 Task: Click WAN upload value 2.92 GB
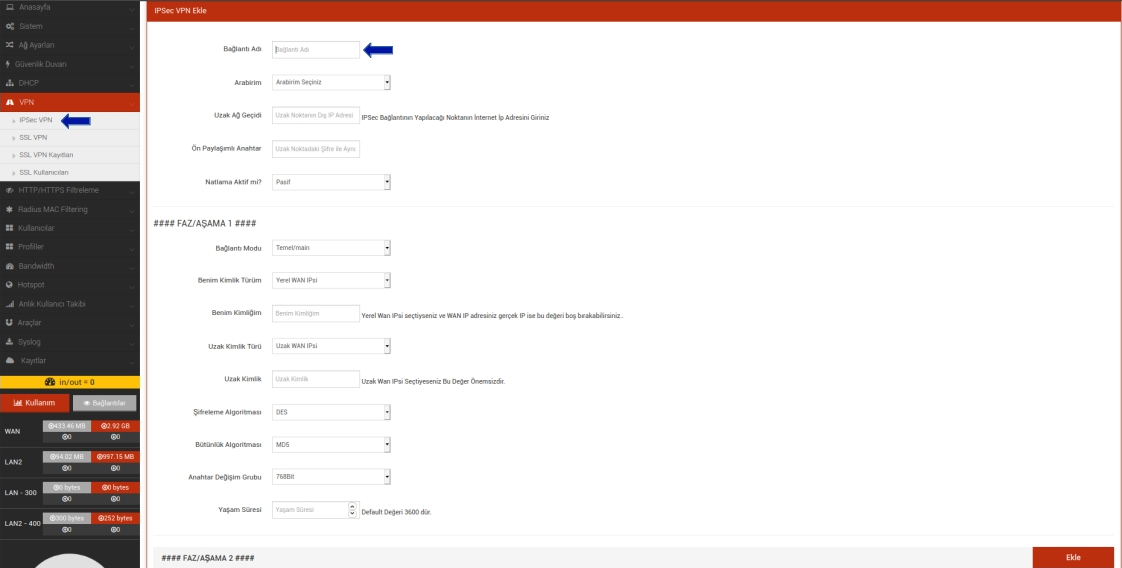pos(115,426)
